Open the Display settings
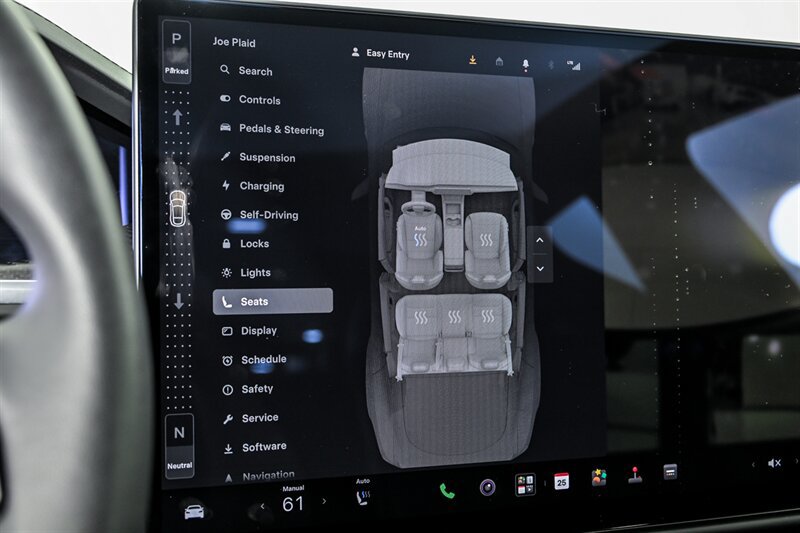Image resolution: width=800 pixels, height=533 pixels. (x=250, y=331)
